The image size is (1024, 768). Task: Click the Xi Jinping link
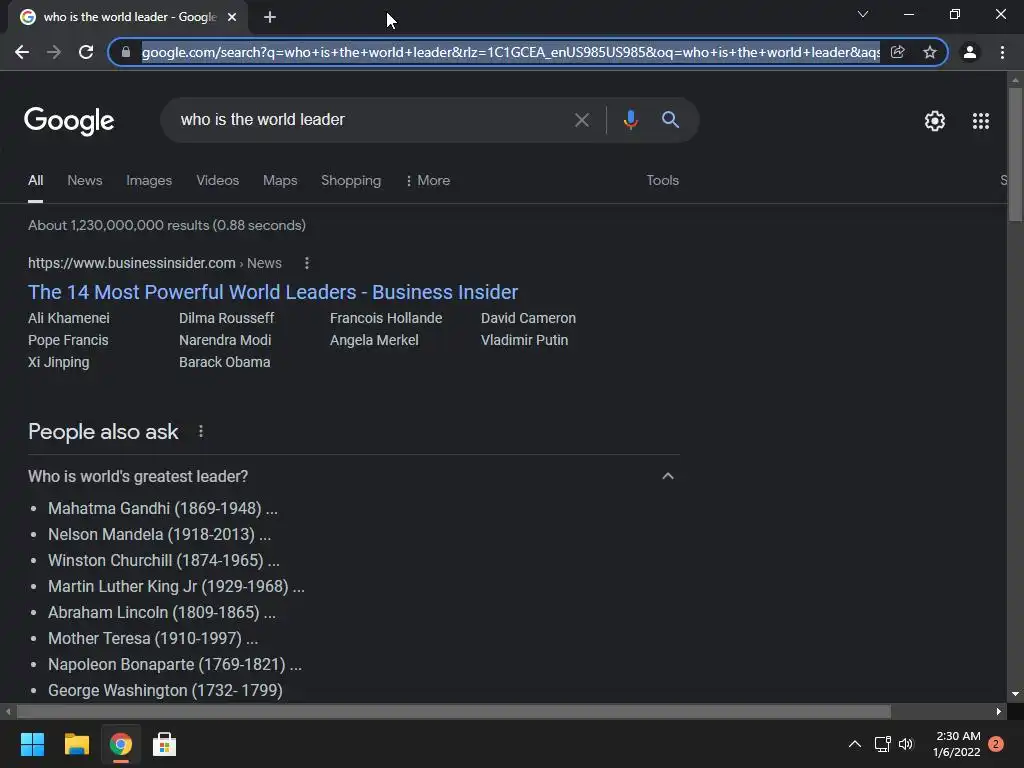point(59,362)
